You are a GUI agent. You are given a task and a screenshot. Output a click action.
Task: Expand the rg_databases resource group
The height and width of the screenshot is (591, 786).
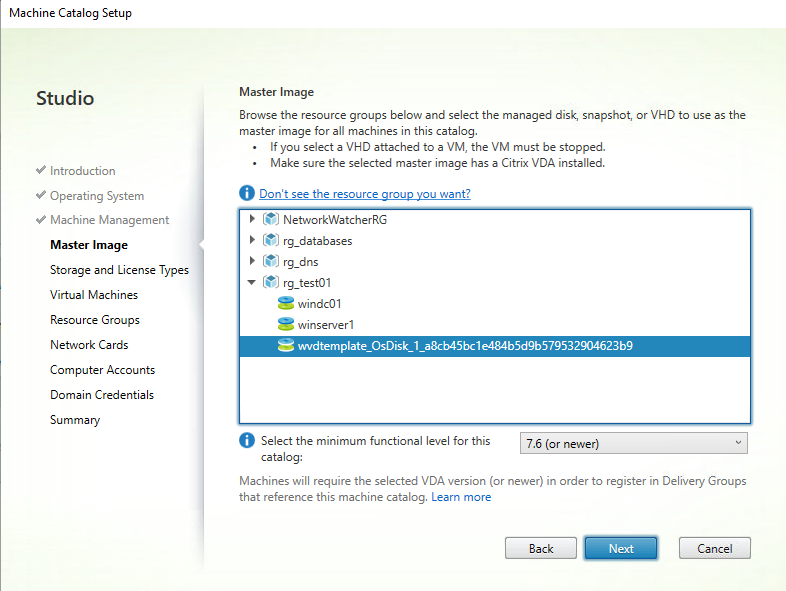coord(252,240)
